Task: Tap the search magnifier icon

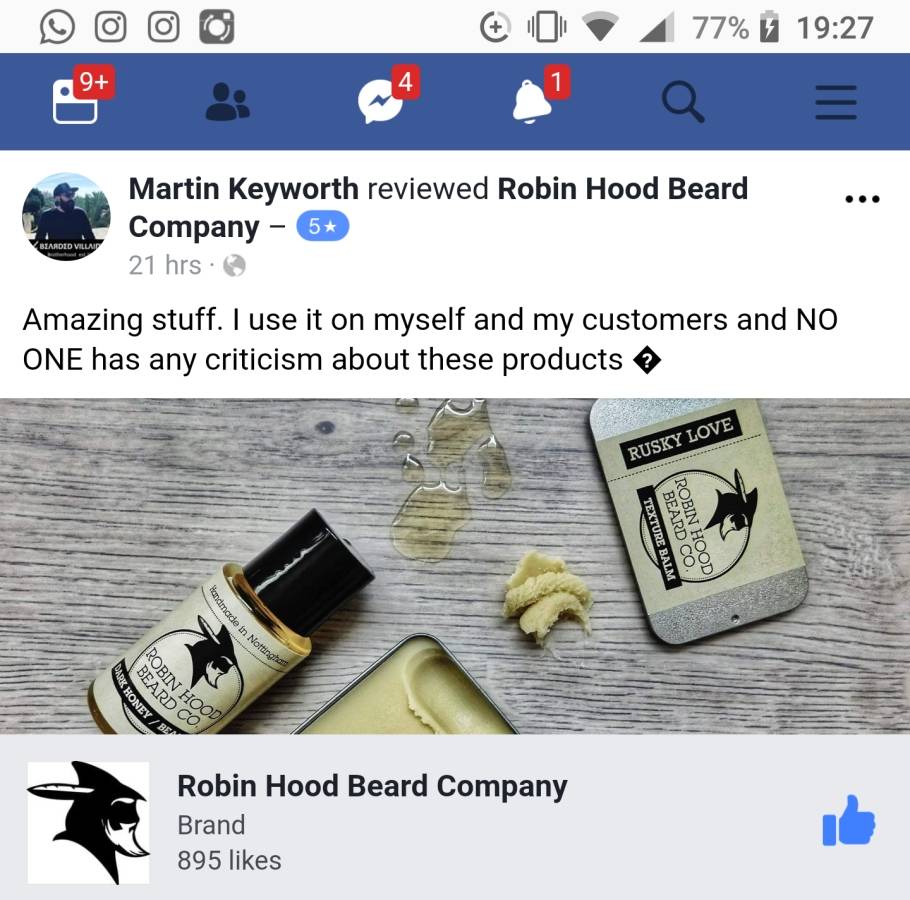Action: click(683, 102)
